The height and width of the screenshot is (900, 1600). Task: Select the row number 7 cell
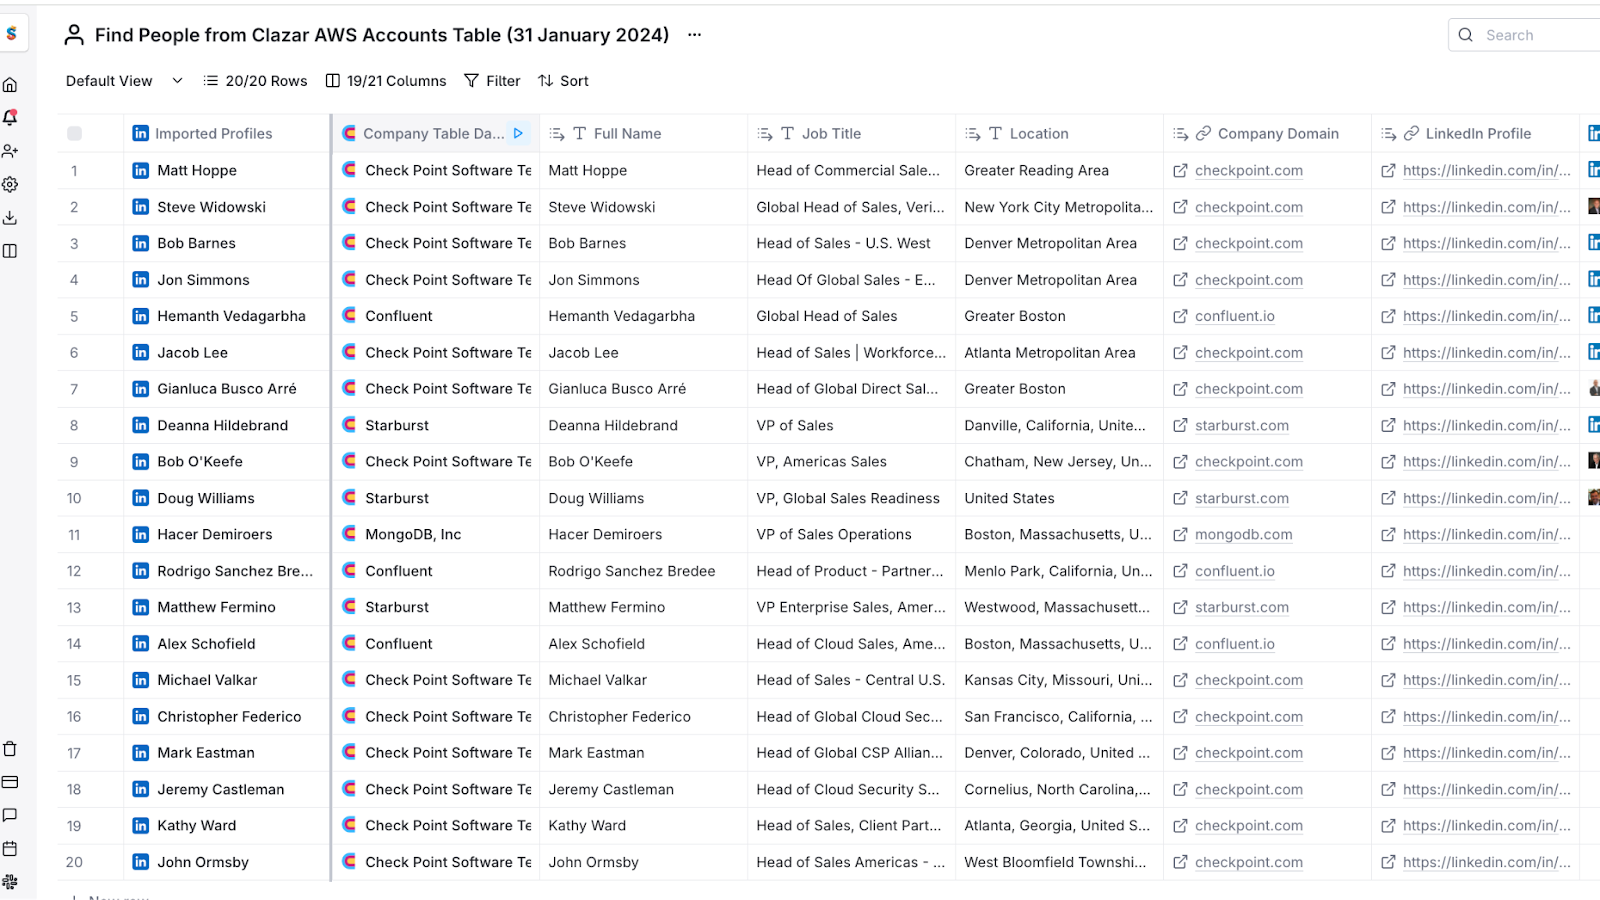74,389
